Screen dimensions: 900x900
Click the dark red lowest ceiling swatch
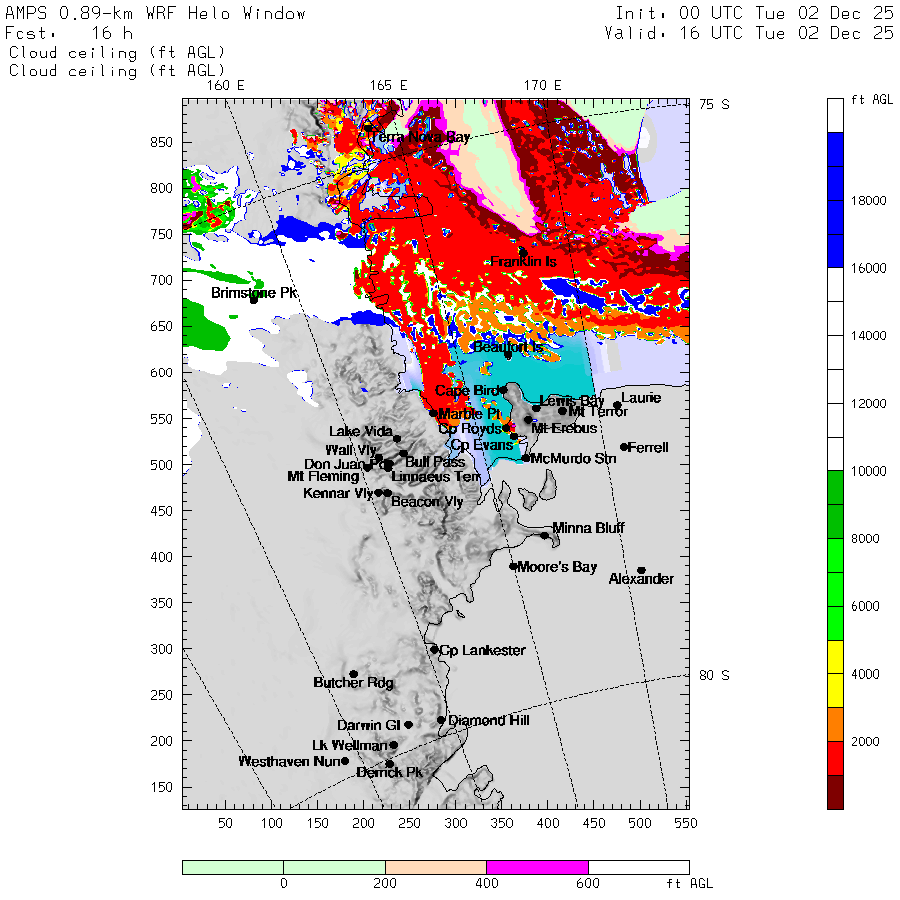pyautogui.click(x=836, y=792)
